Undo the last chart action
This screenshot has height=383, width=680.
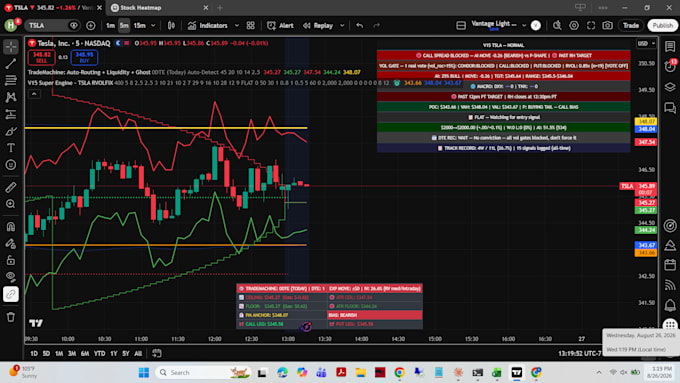(360, 26)
